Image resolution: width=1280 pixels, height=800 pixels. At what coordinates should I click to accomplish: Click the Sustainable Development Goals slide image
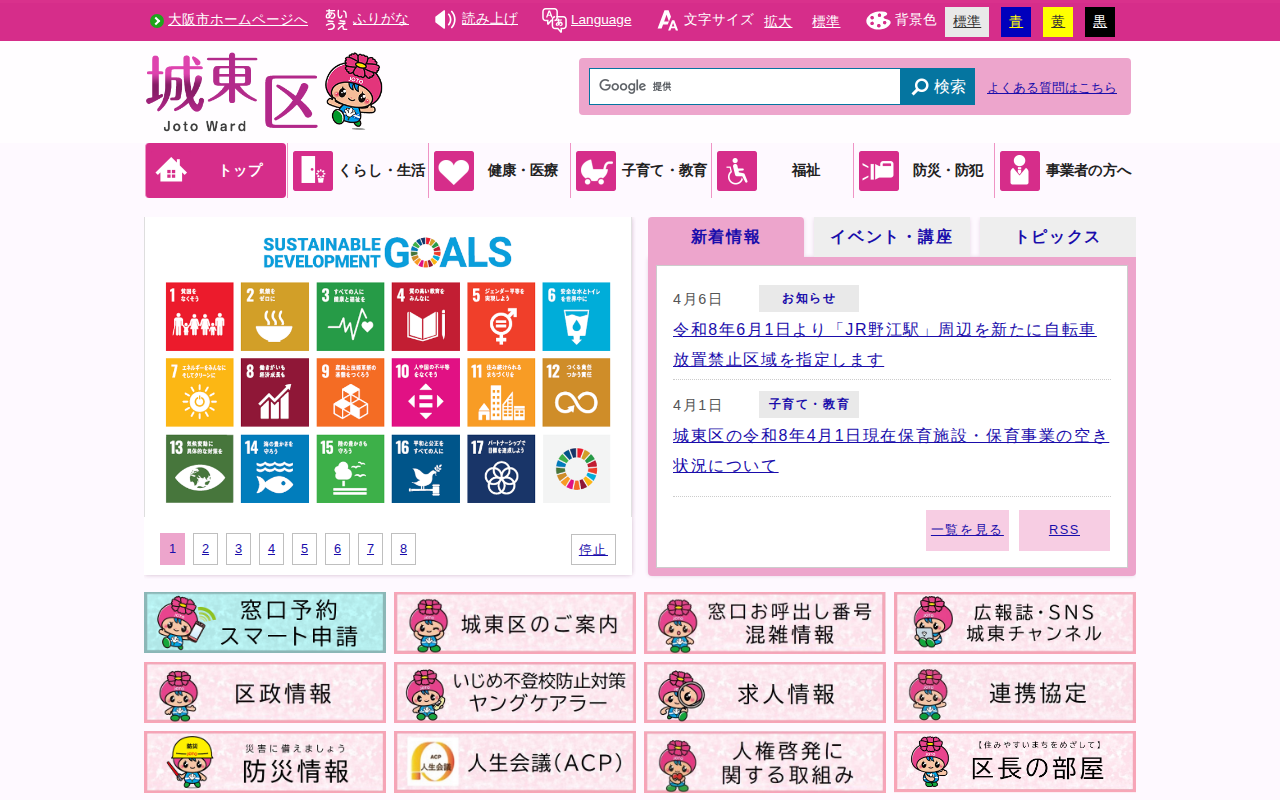tap(388, 367)
